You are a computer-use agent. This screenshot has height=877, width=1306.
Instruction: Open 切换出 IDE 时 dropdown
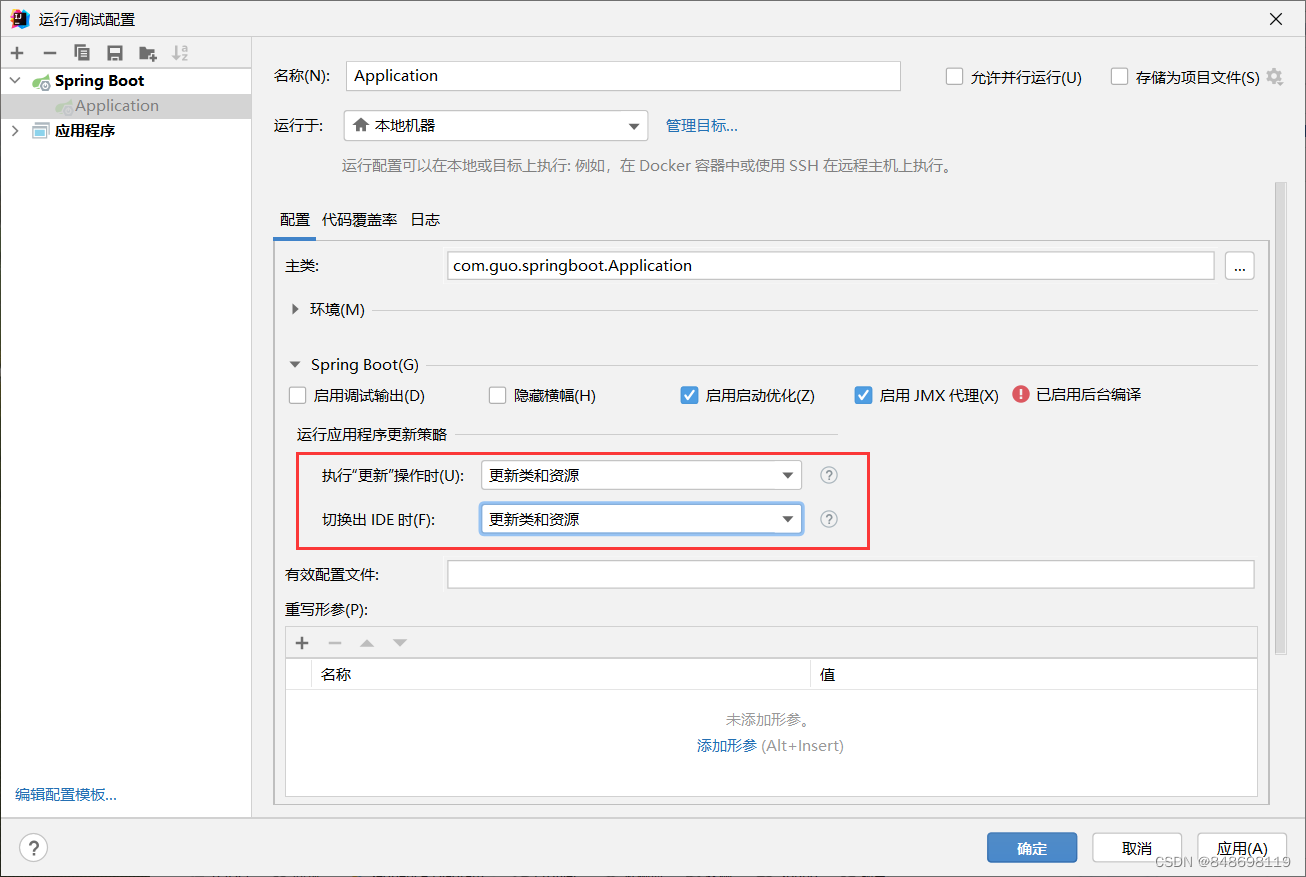pos(641,519)
